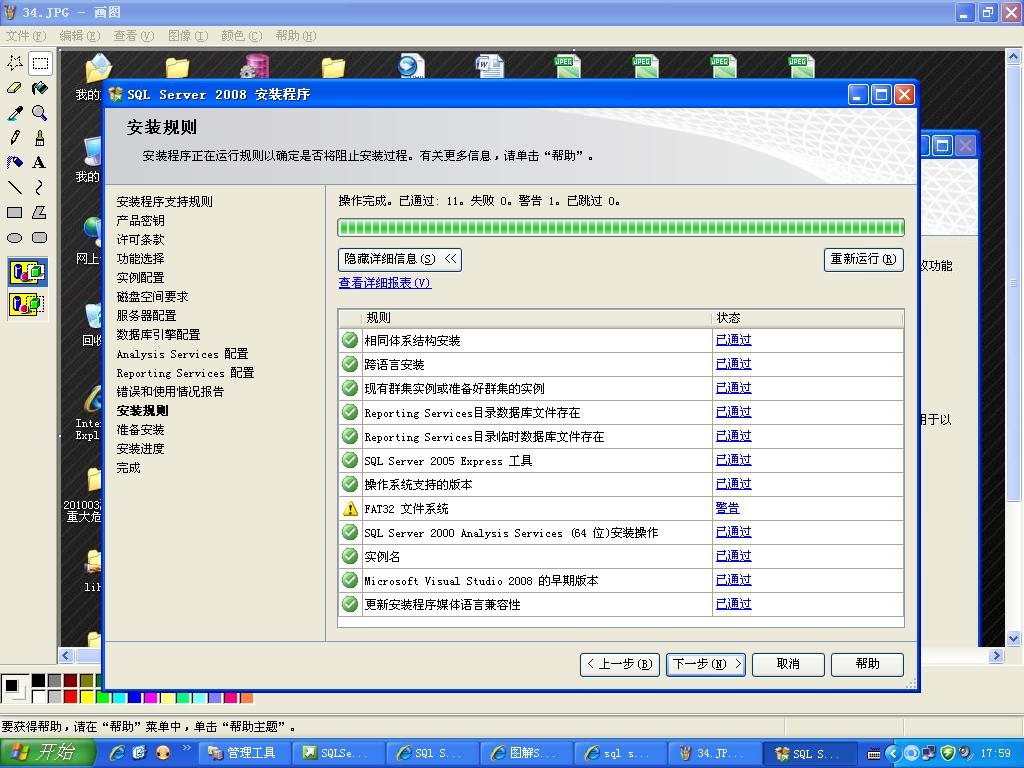The width and height of the screenshot is (1024, 768).
Task: Click the FAT32 warning triangle icon
Action: click(x=350, y=508)
